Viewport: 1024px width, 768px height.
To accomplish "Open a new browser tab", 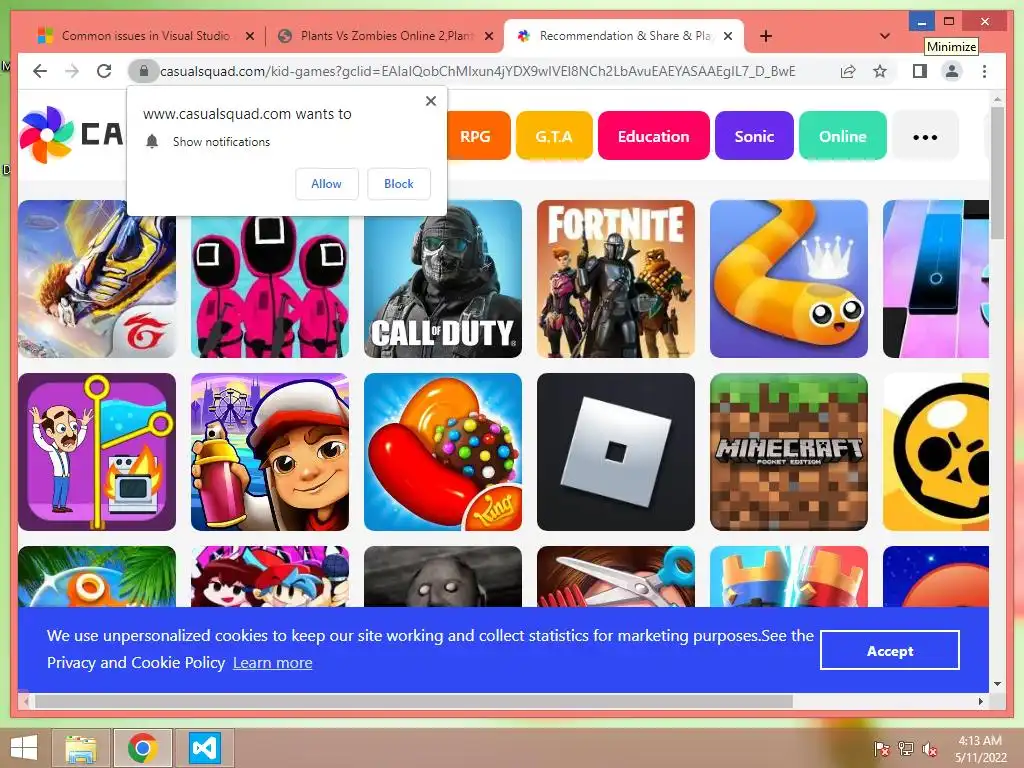I will pyautogui.click(x=766, y=36).
